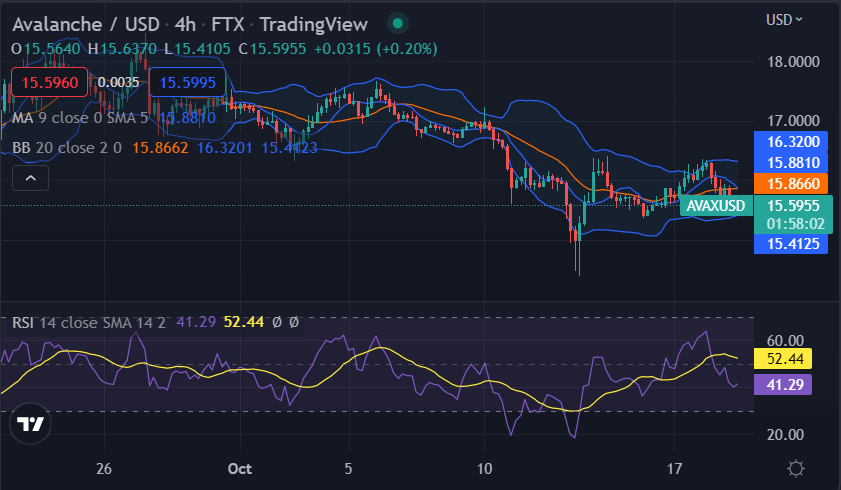Click the BB upper value 16.3201

click(225, 147)
